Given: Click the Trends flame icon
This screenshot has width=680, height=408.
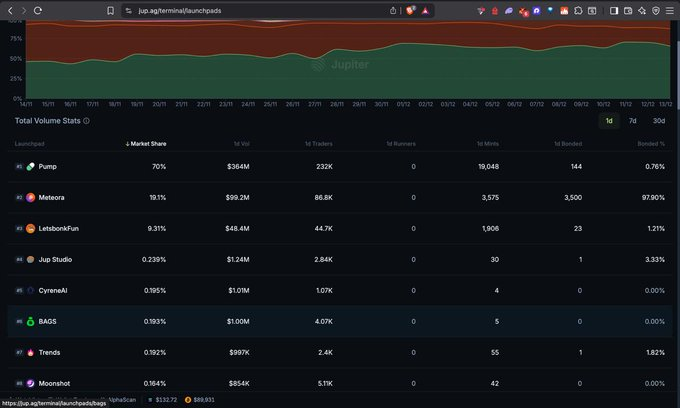Looking at the screenshot, I should click(x=30, y=353).
